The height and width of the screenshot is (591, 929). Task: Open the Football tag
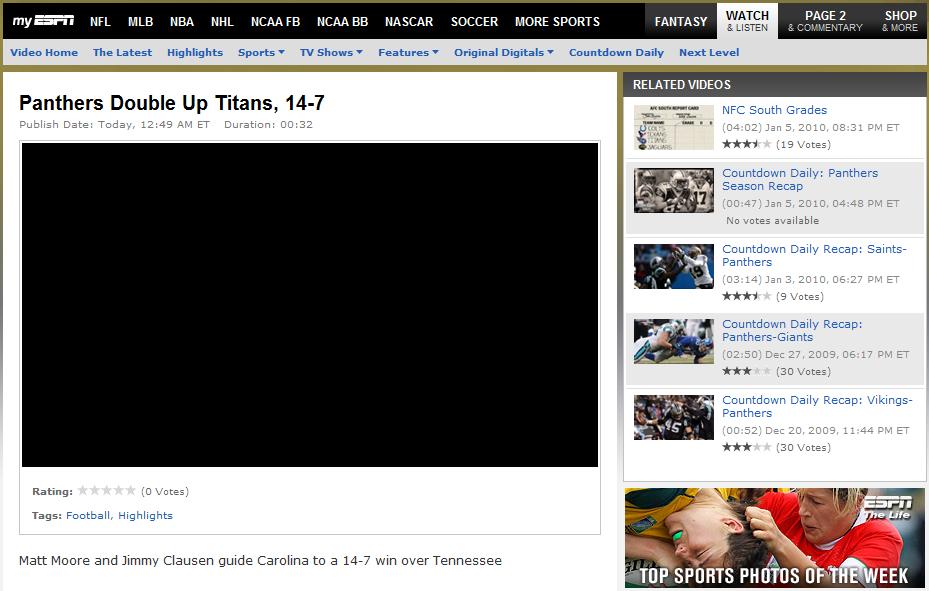click(88, 515)
